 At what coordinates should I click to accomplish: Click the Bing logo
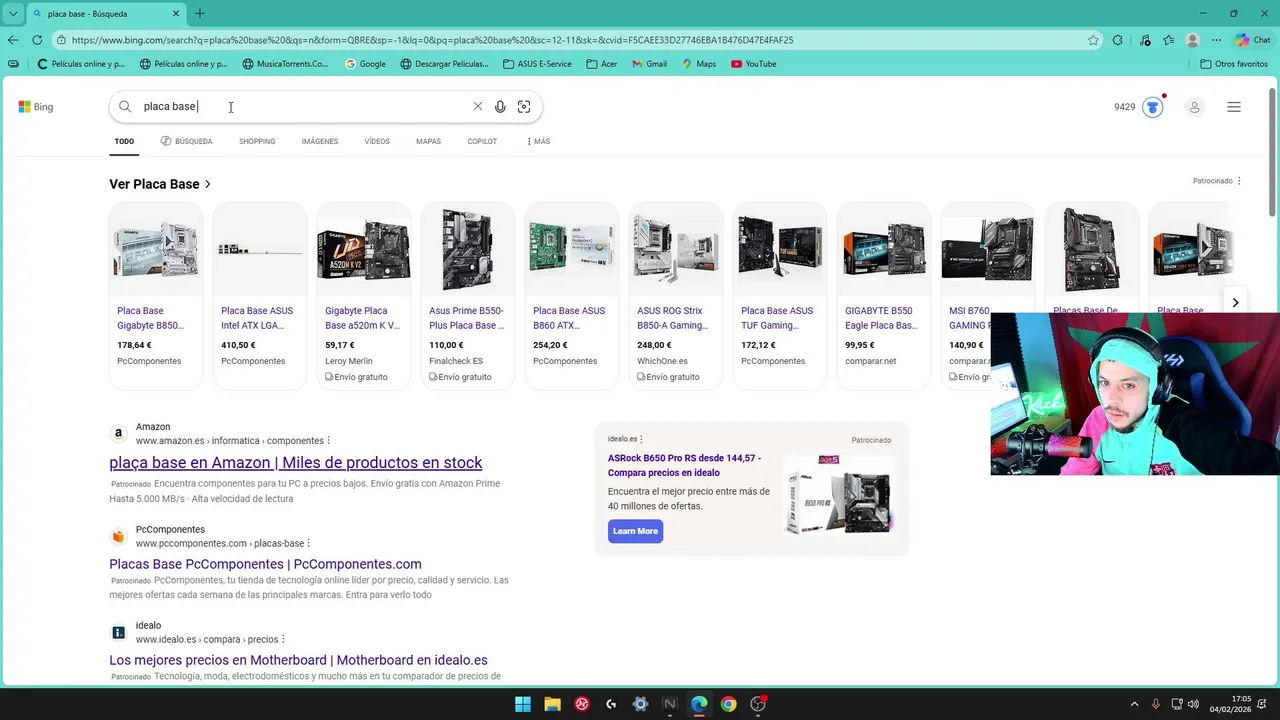pos(35,107)
